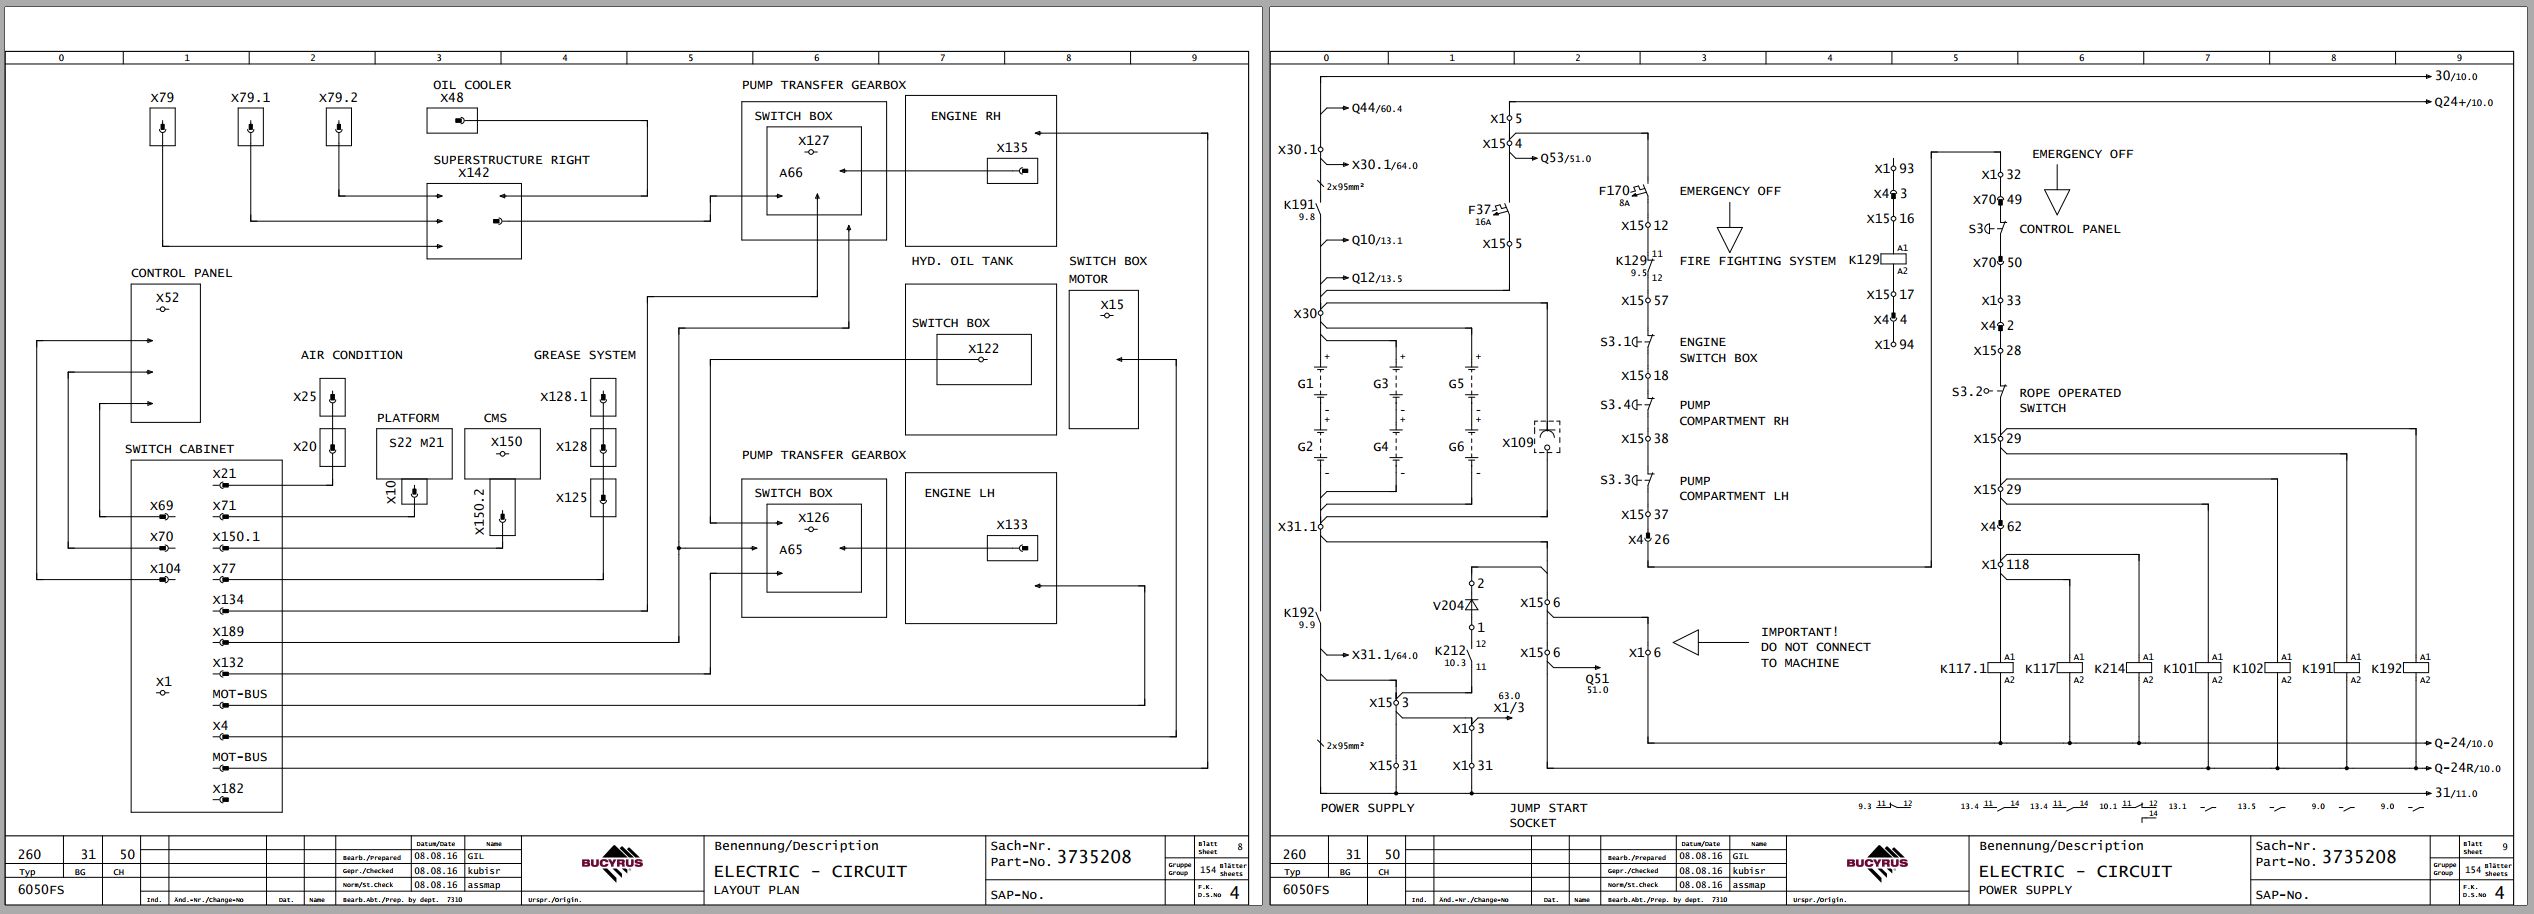Select the X20 air condition connector

coord(332,447)
